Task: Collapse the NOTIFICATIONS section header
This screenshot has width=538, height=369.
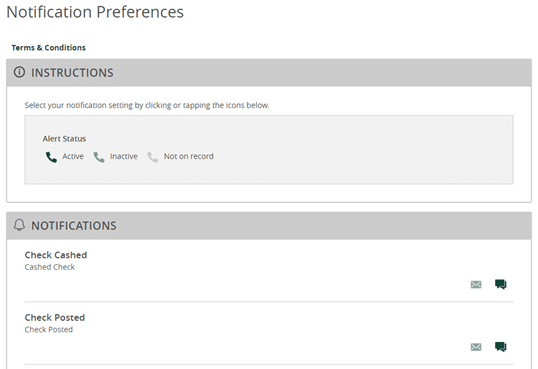Action: [x=269, y=226]
